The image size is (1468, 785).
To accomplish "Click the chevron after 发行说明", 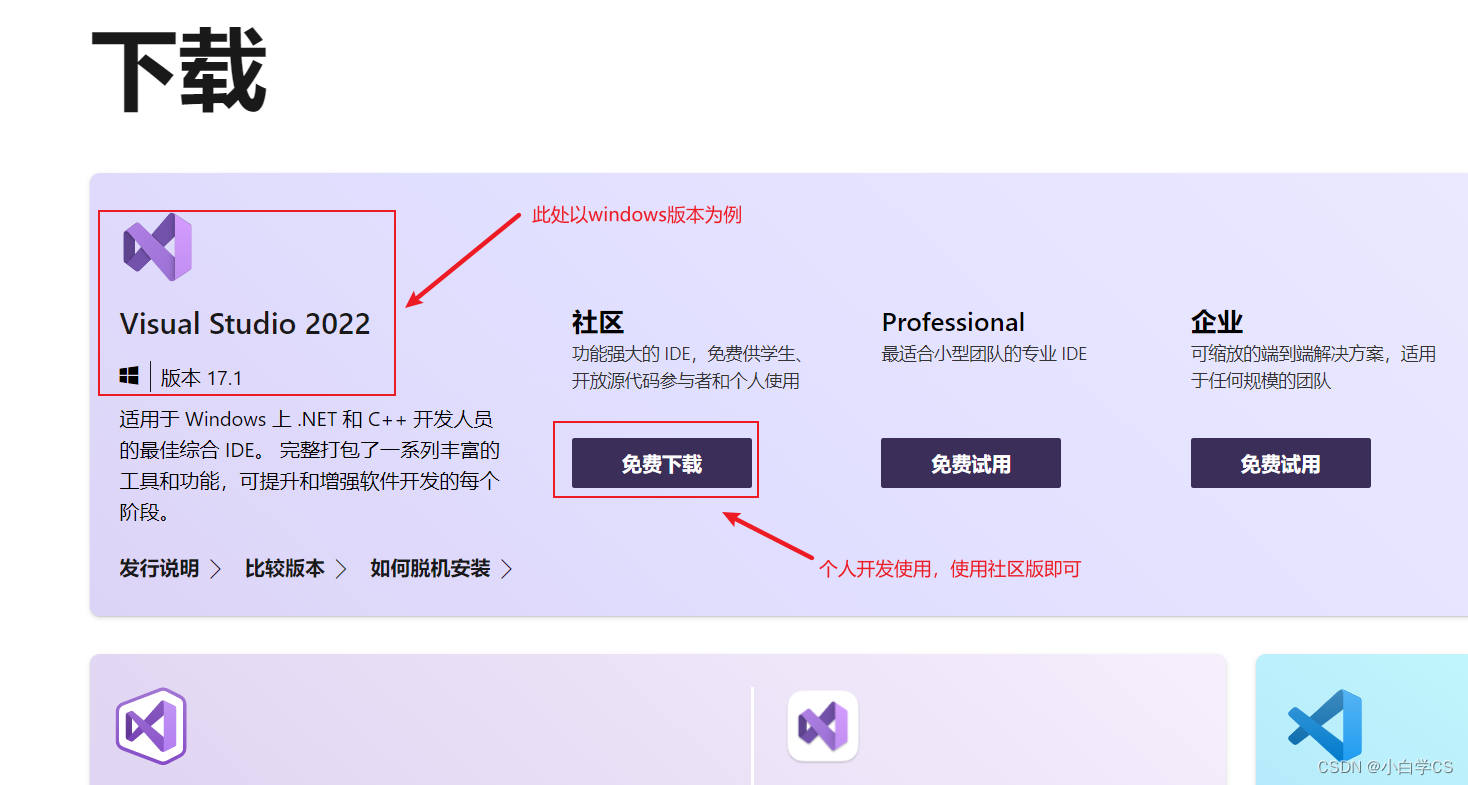I will tap(216, 569).
